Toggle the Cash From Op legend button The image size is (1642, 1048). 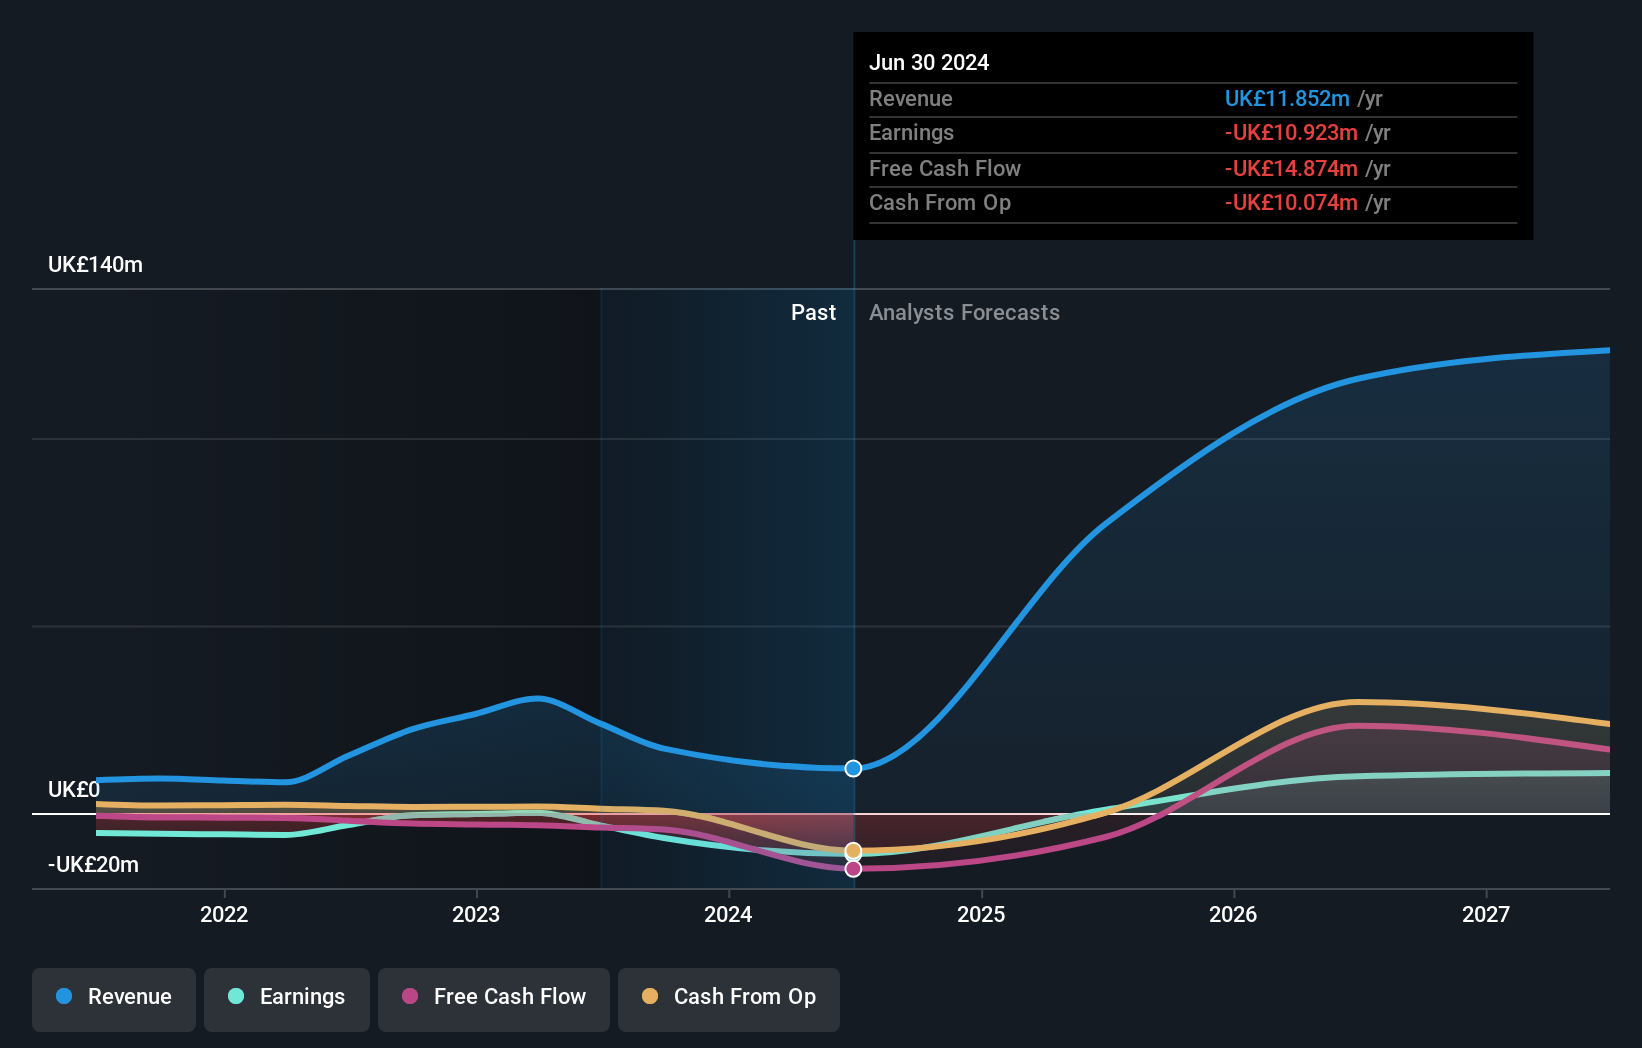point(729,999)
